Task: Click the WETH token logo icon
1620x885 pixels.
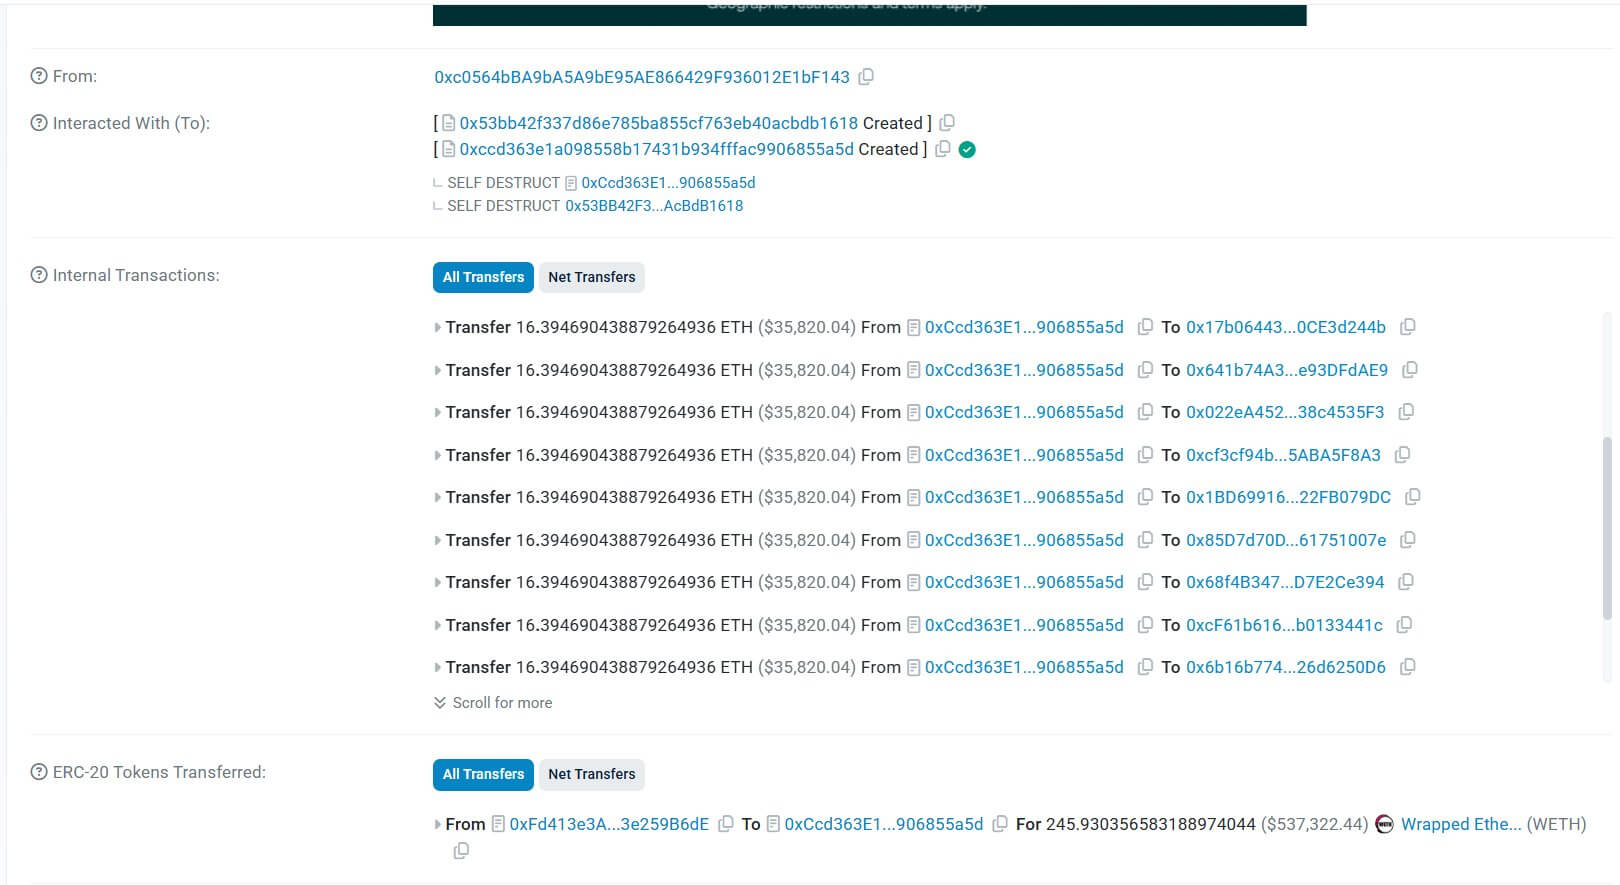Action: (1384, 824)
